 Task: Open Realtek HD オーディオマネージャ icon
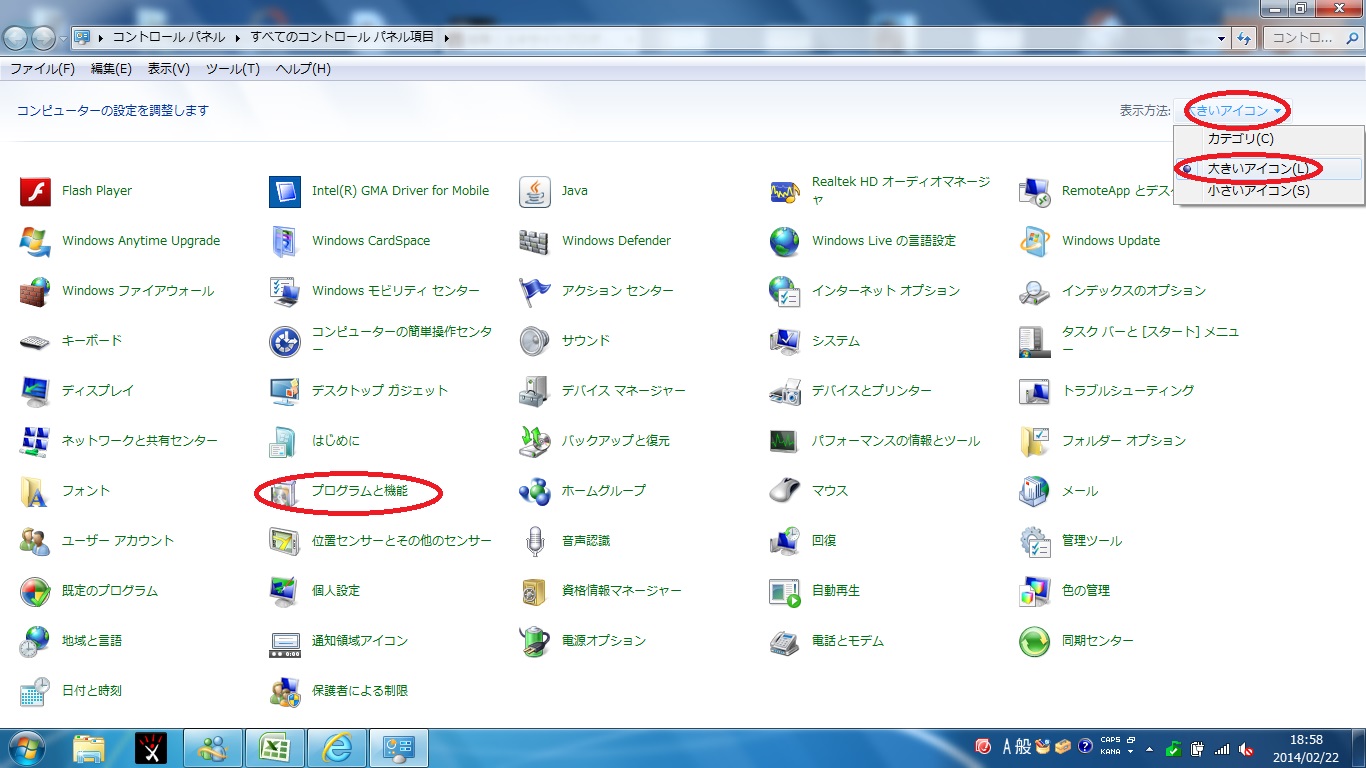pos(785,191)
